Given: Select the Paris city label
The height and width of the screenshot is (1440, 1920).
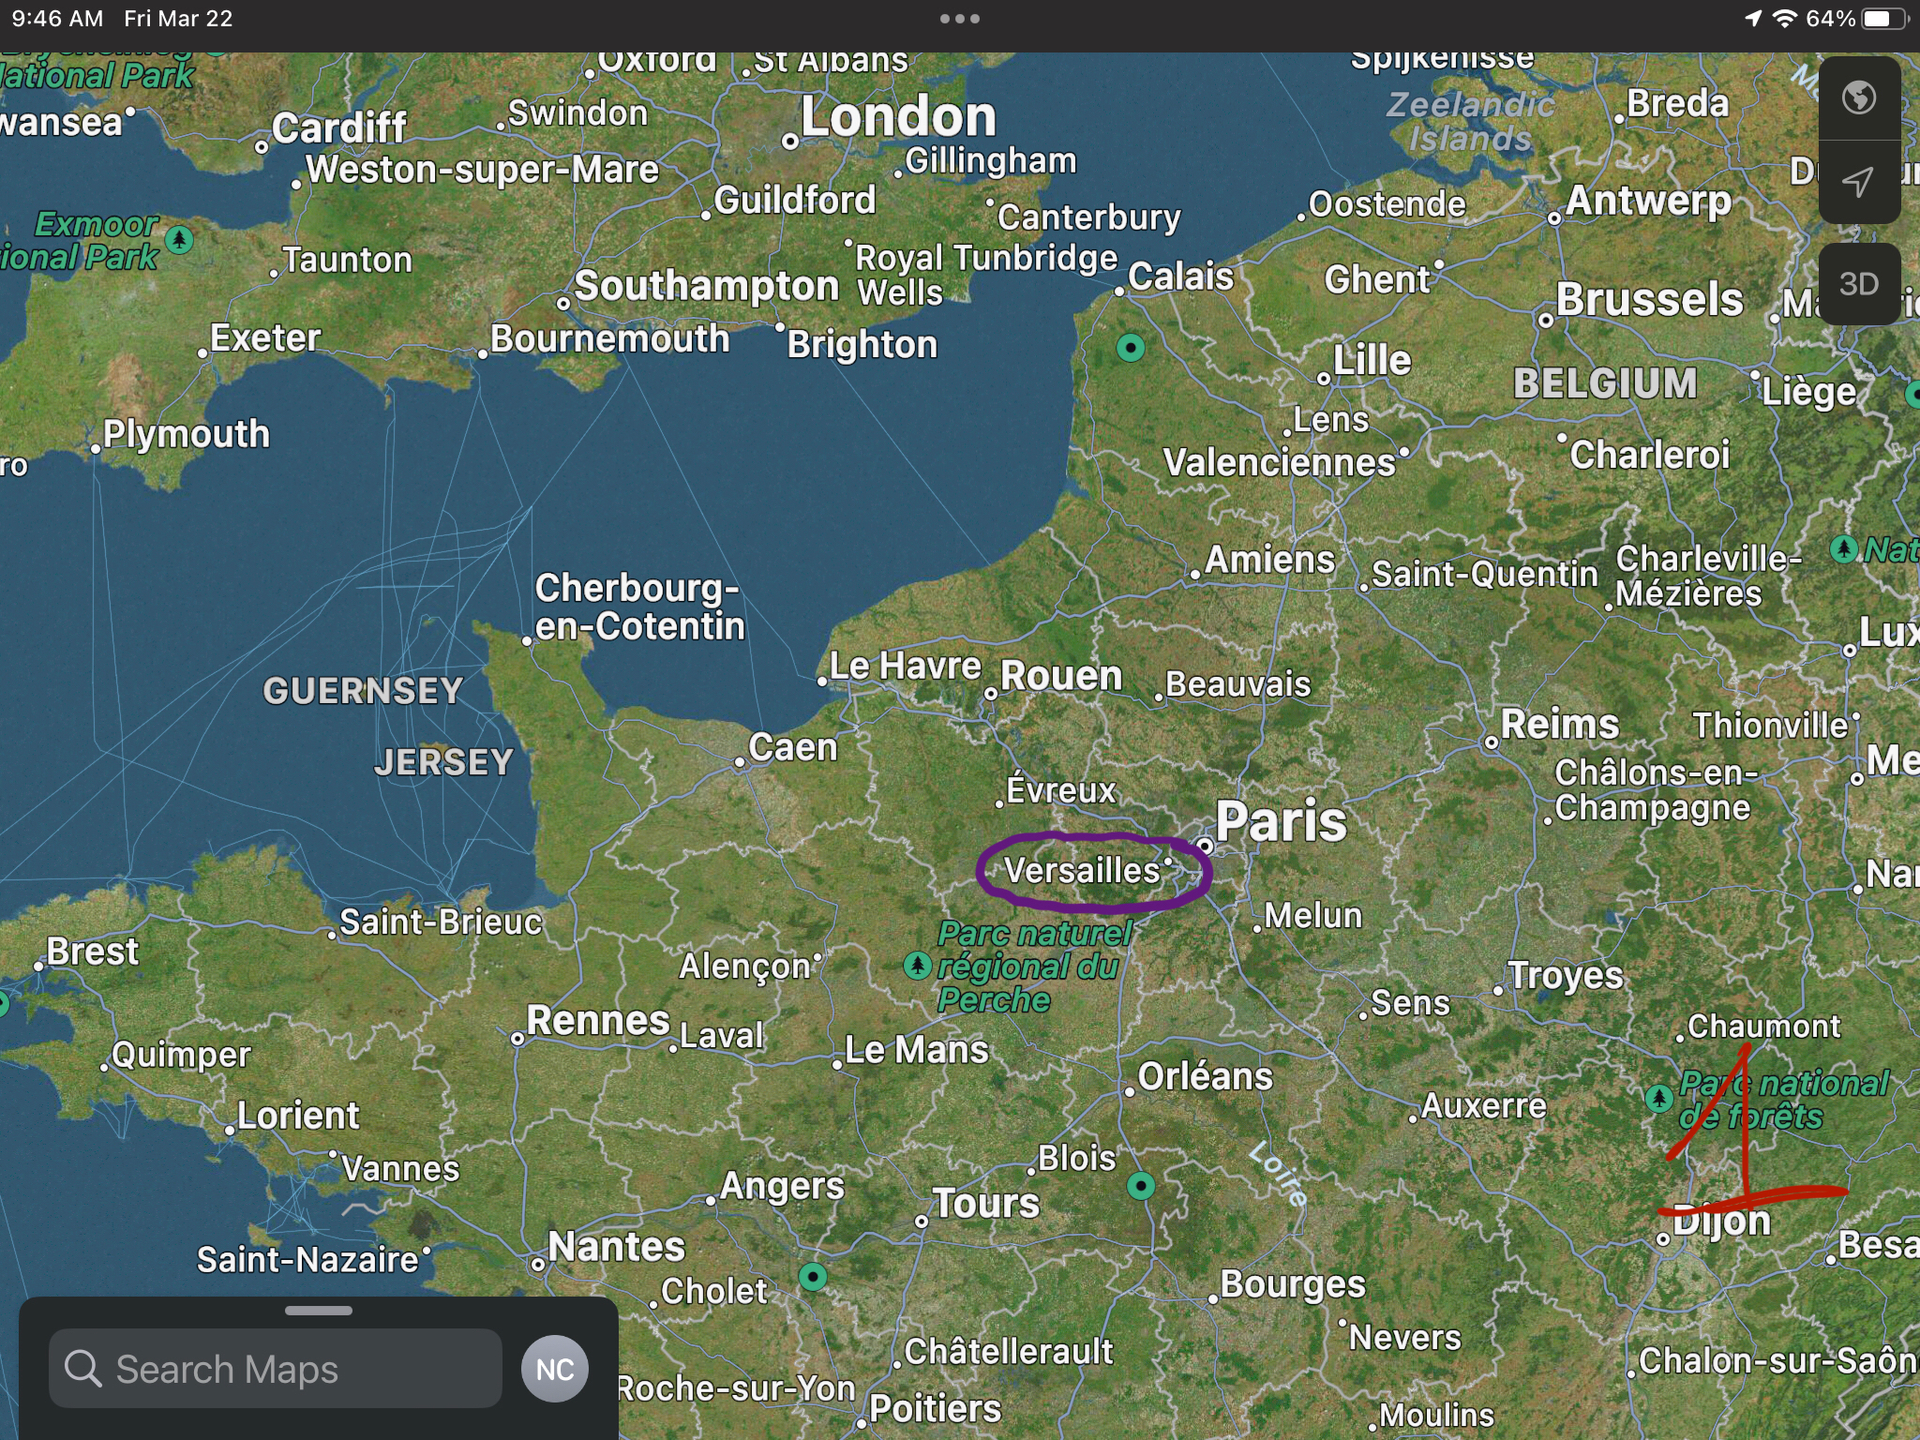Looking at the screenshot, I should 1280,822.
